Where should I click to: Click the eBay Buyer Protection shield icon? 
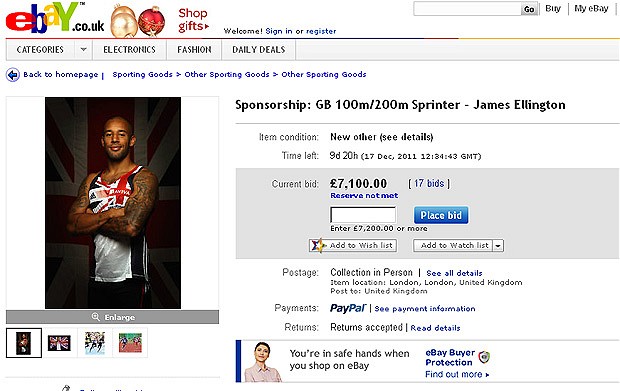[484, 357]
